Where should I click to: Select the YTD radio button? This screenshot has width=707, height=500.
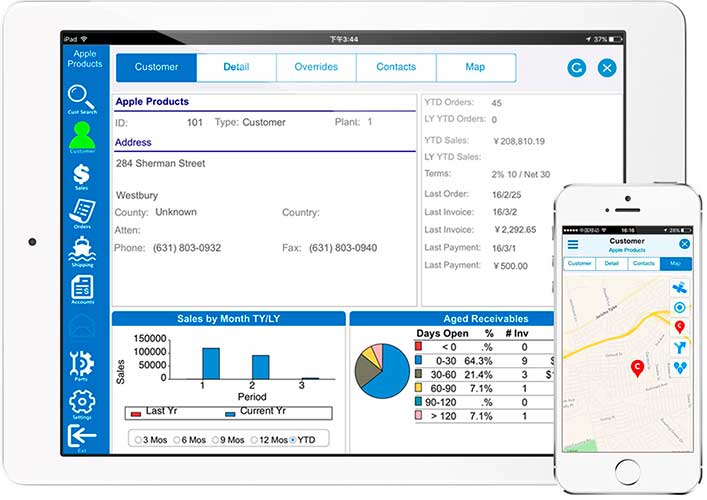pyautogui.click(x=293, y=440)
